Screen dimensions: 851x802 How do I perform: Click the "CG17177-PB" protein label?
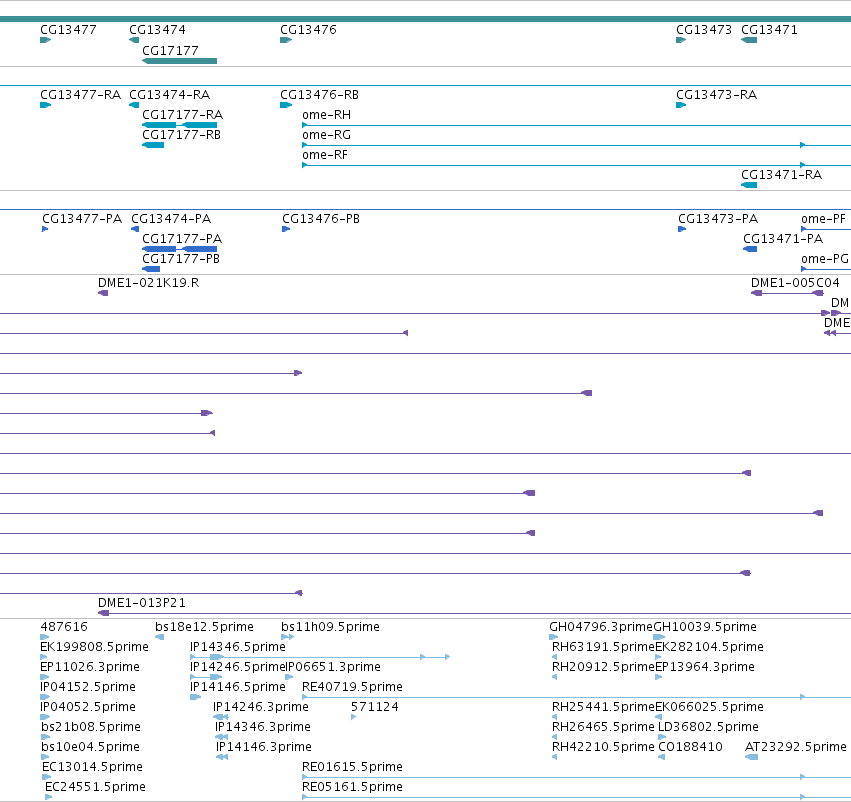point(181,259)
